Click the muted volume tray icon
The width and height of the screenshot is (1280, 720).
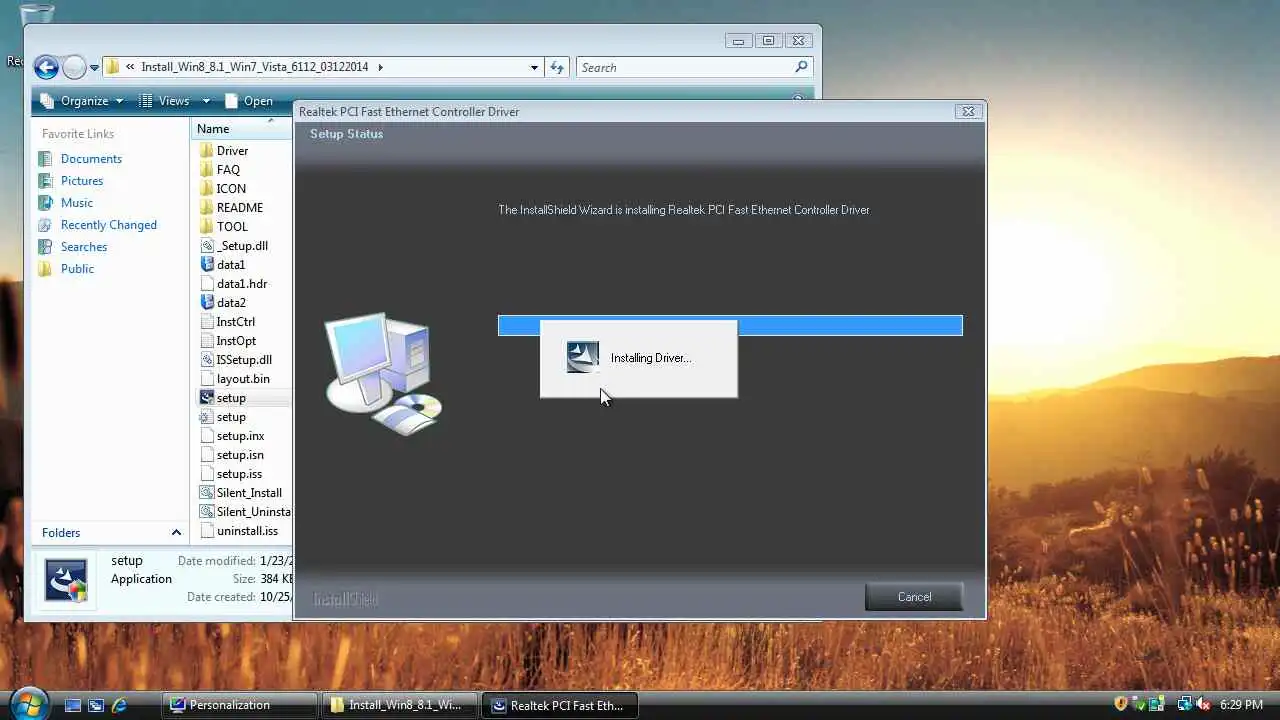1203,704
